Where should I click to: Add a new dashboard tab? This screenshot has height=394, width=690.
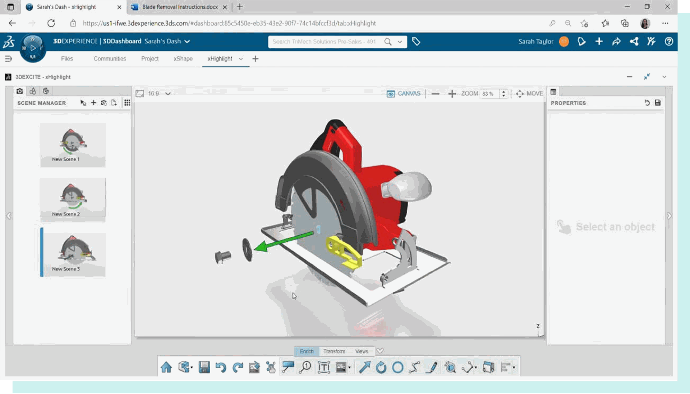click(x=255, y=59)
